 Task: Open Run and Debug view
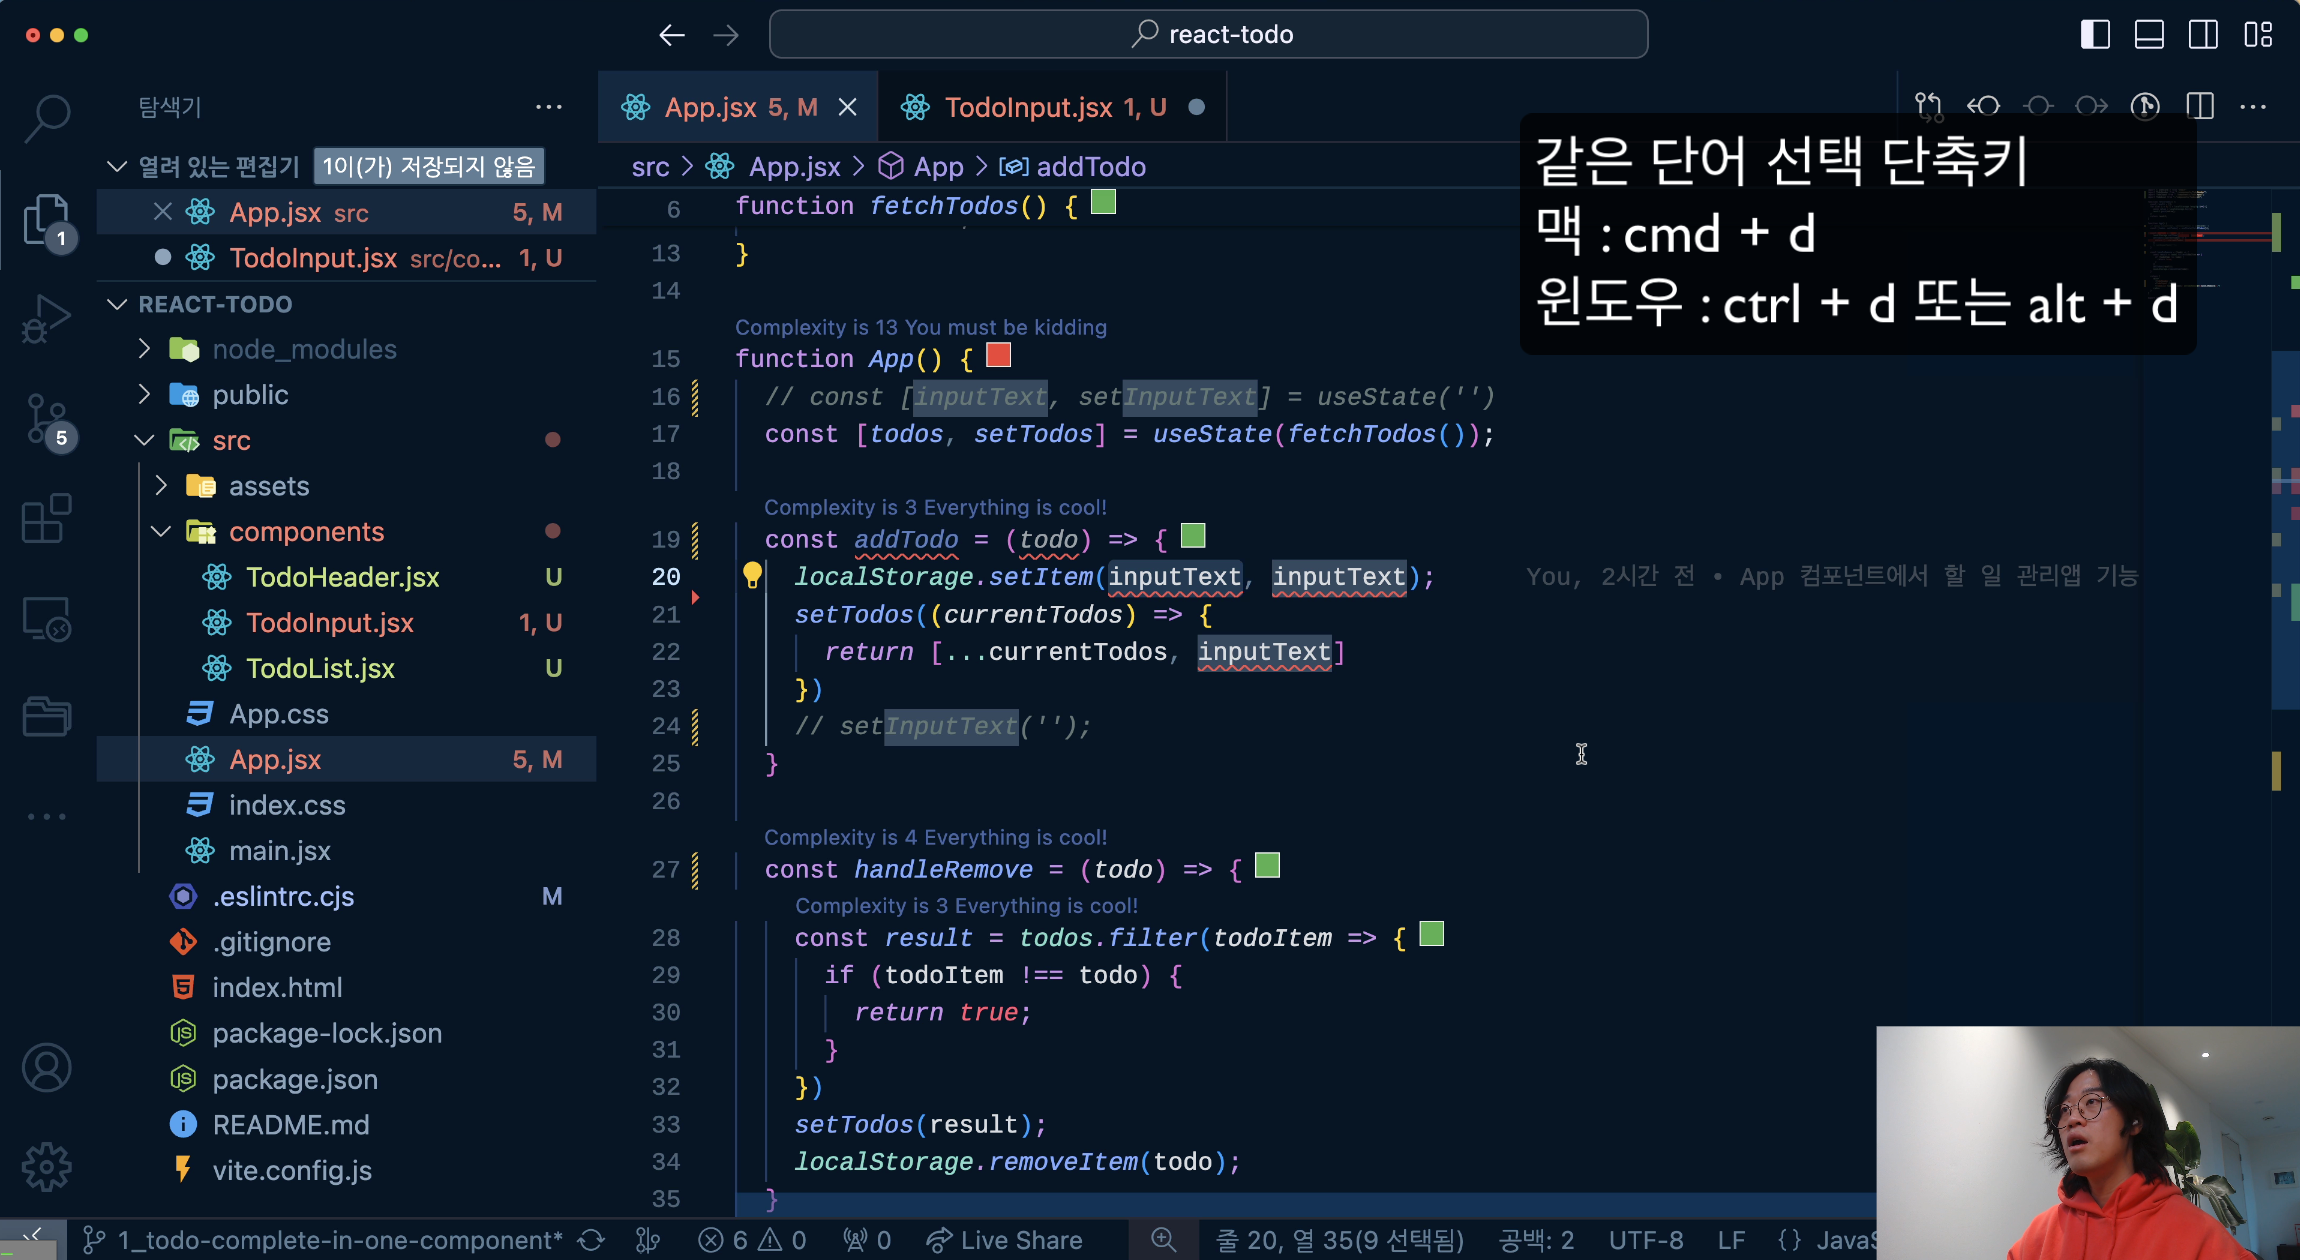click(x=46, y=320)
